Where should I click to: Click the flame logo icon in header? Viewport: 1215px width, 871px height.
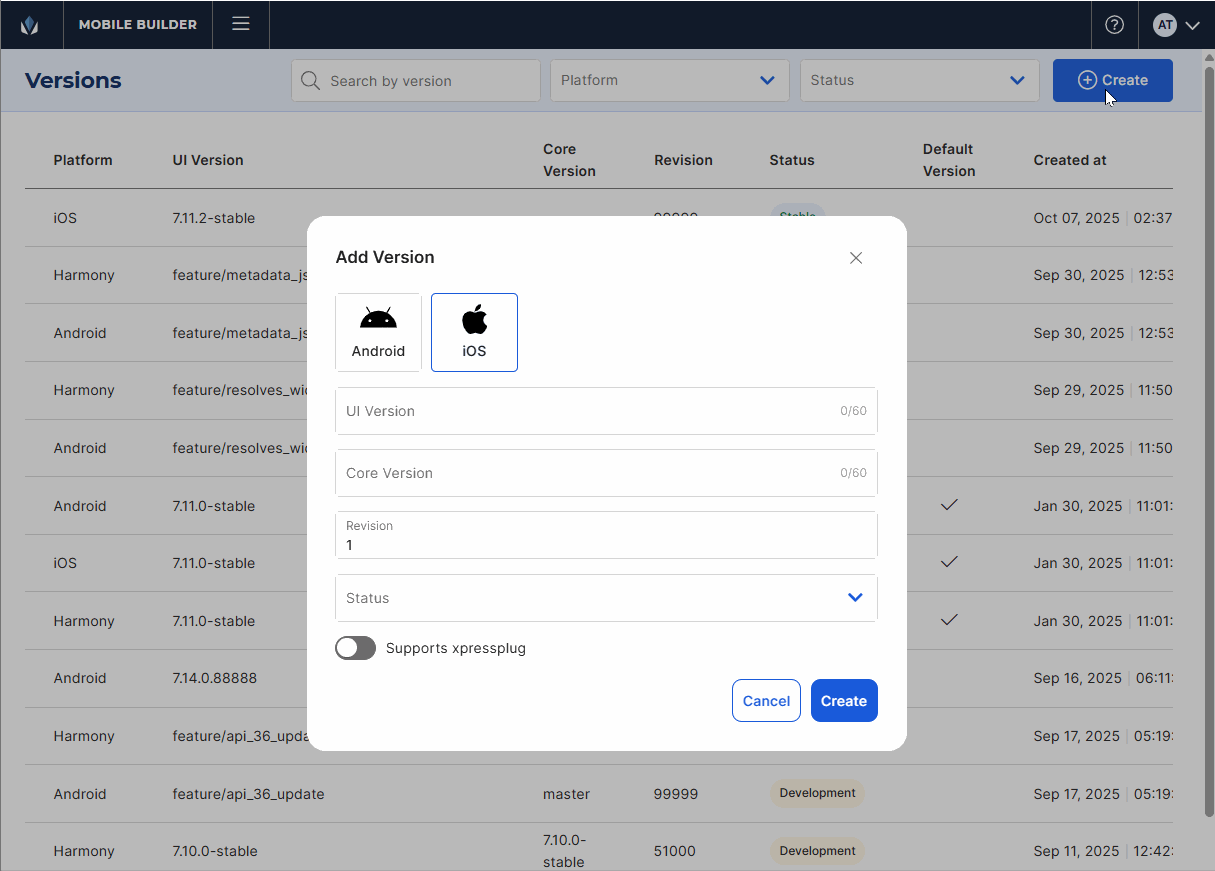(x=30, y=25)
